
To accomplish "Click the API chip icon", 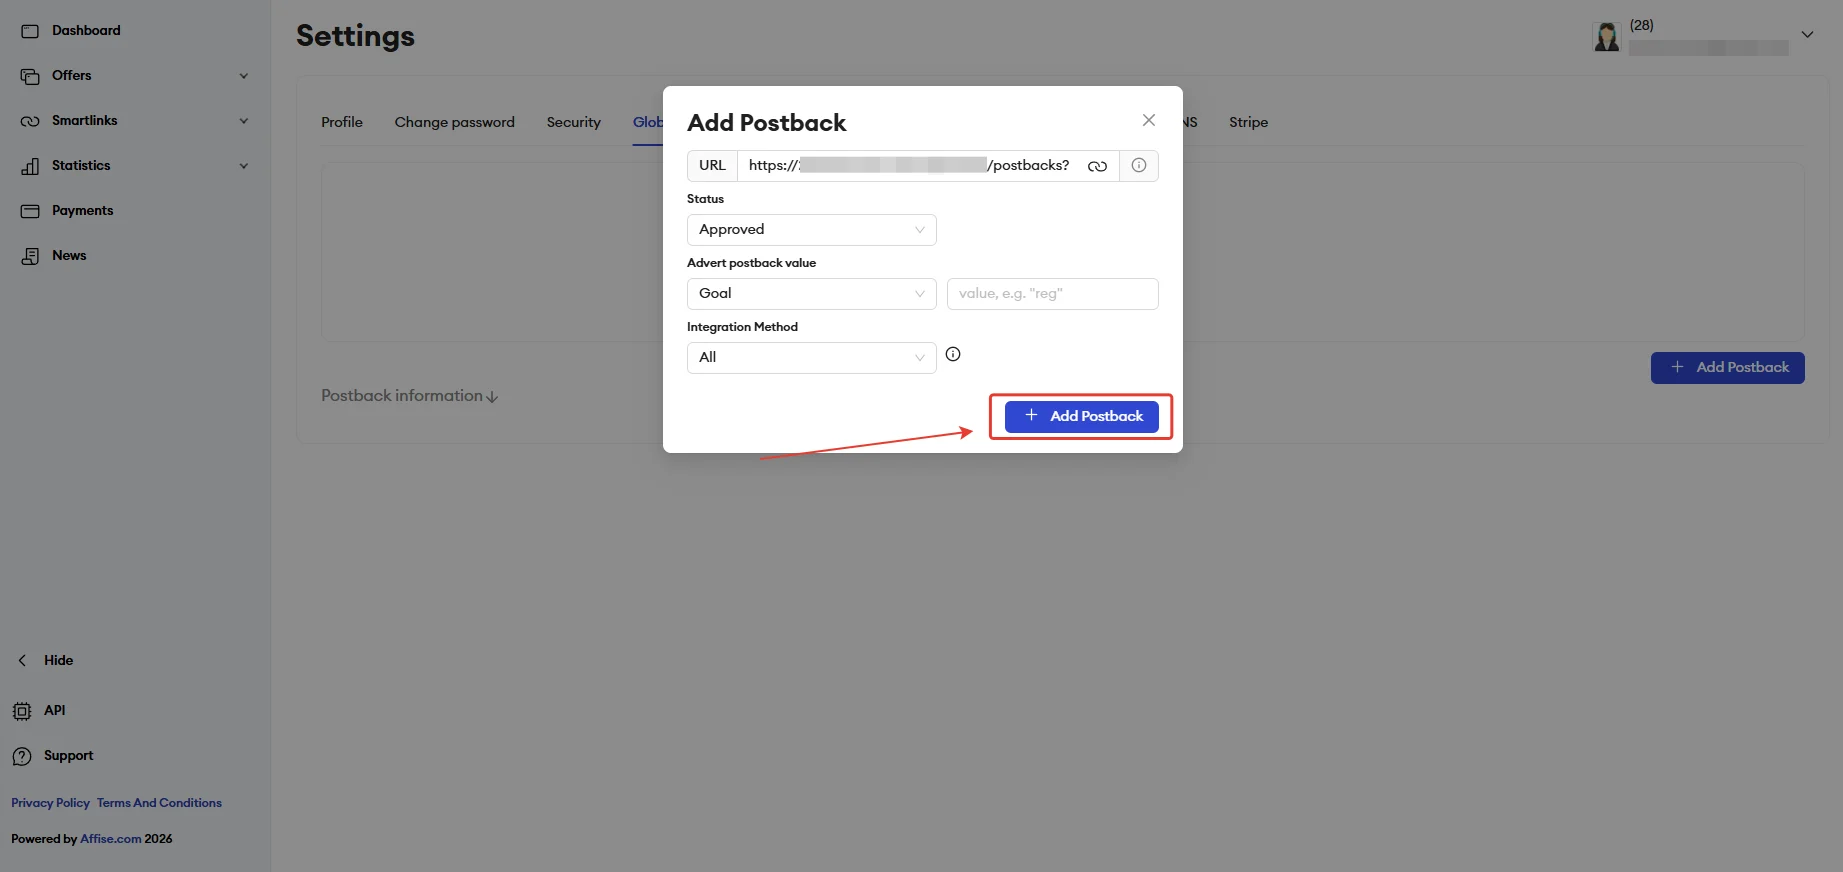I will point(22,711).
